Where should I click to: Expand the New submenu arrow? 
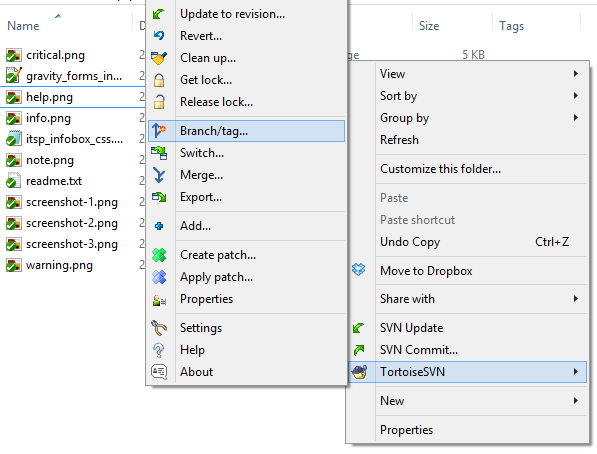click(x=576, y=400)
